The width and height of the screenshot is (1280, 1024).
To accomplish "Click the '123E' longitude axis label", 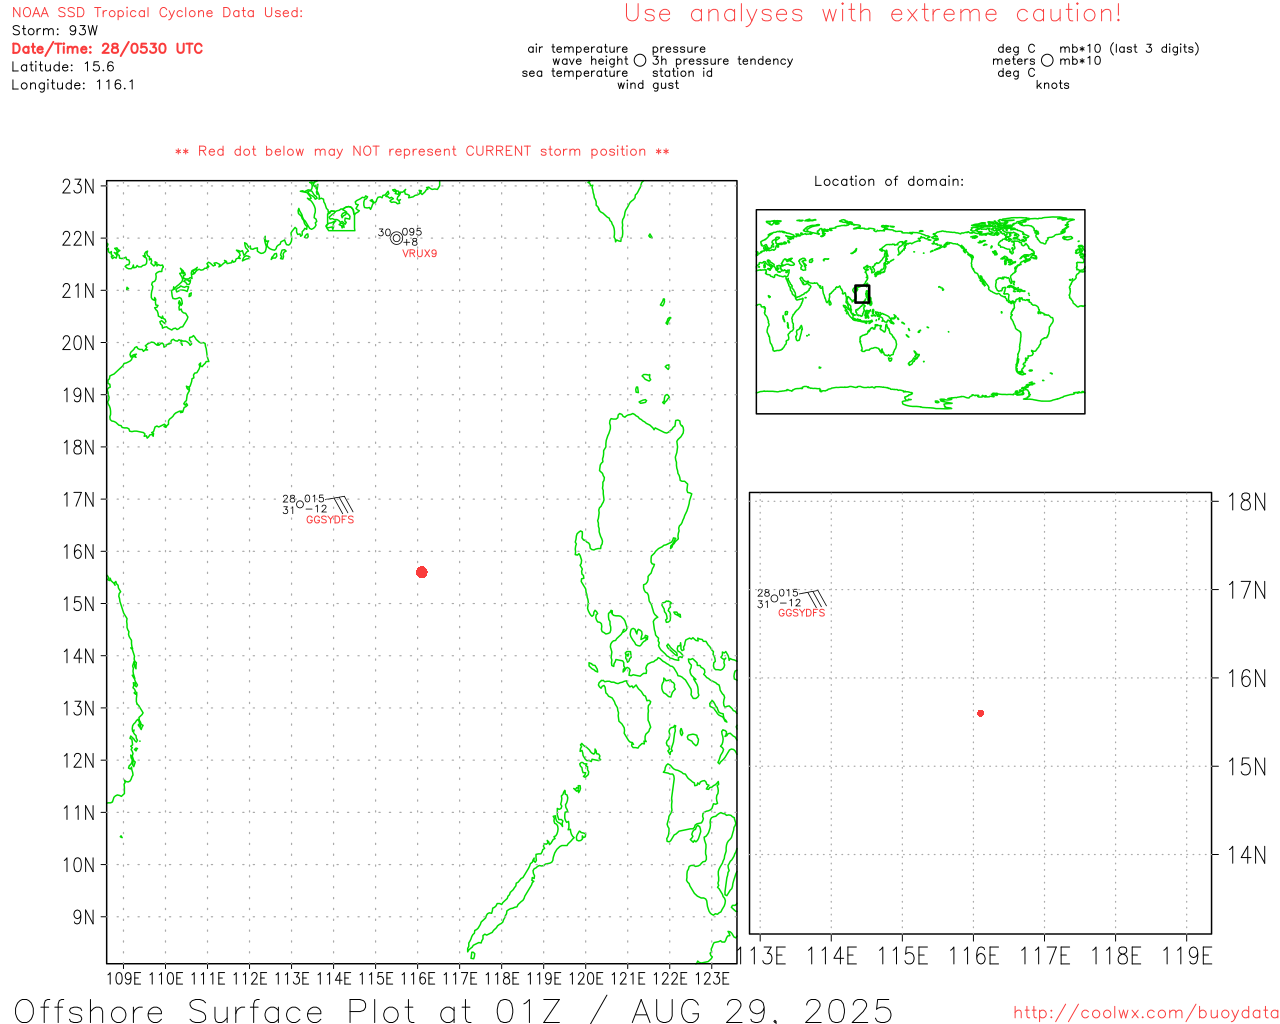I will tap(712, 978).
